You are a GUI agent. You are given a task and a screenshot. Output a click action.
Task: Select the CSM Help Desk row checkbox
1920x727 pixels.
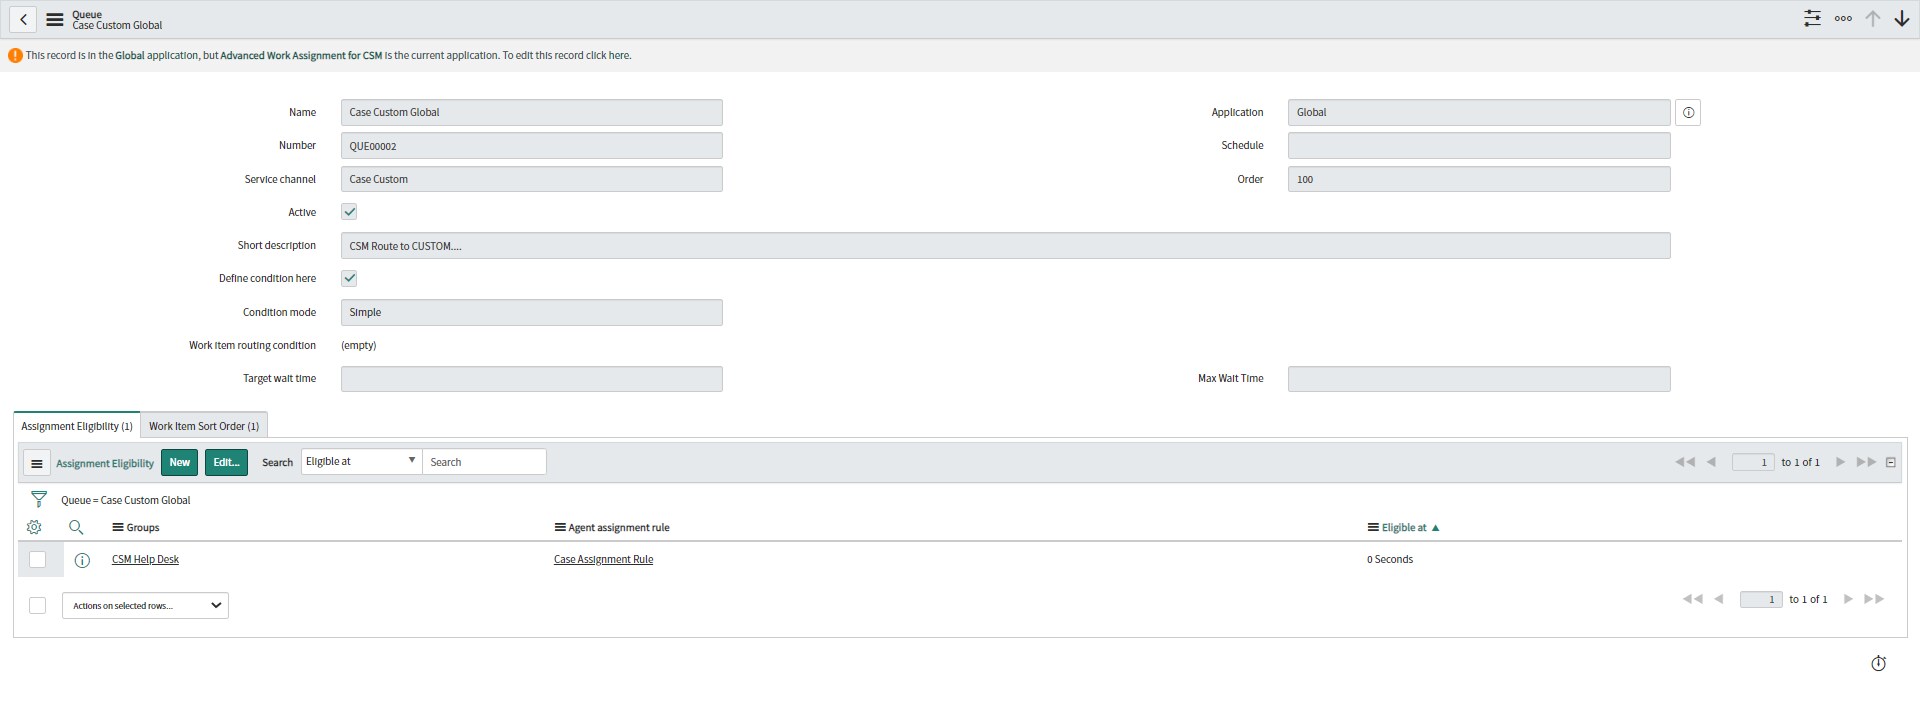pos(38,560)
